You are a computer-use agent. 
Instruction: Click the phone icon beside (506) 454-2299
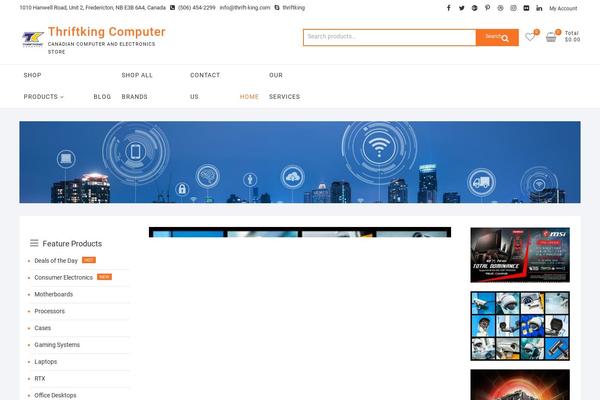(173, 8)
